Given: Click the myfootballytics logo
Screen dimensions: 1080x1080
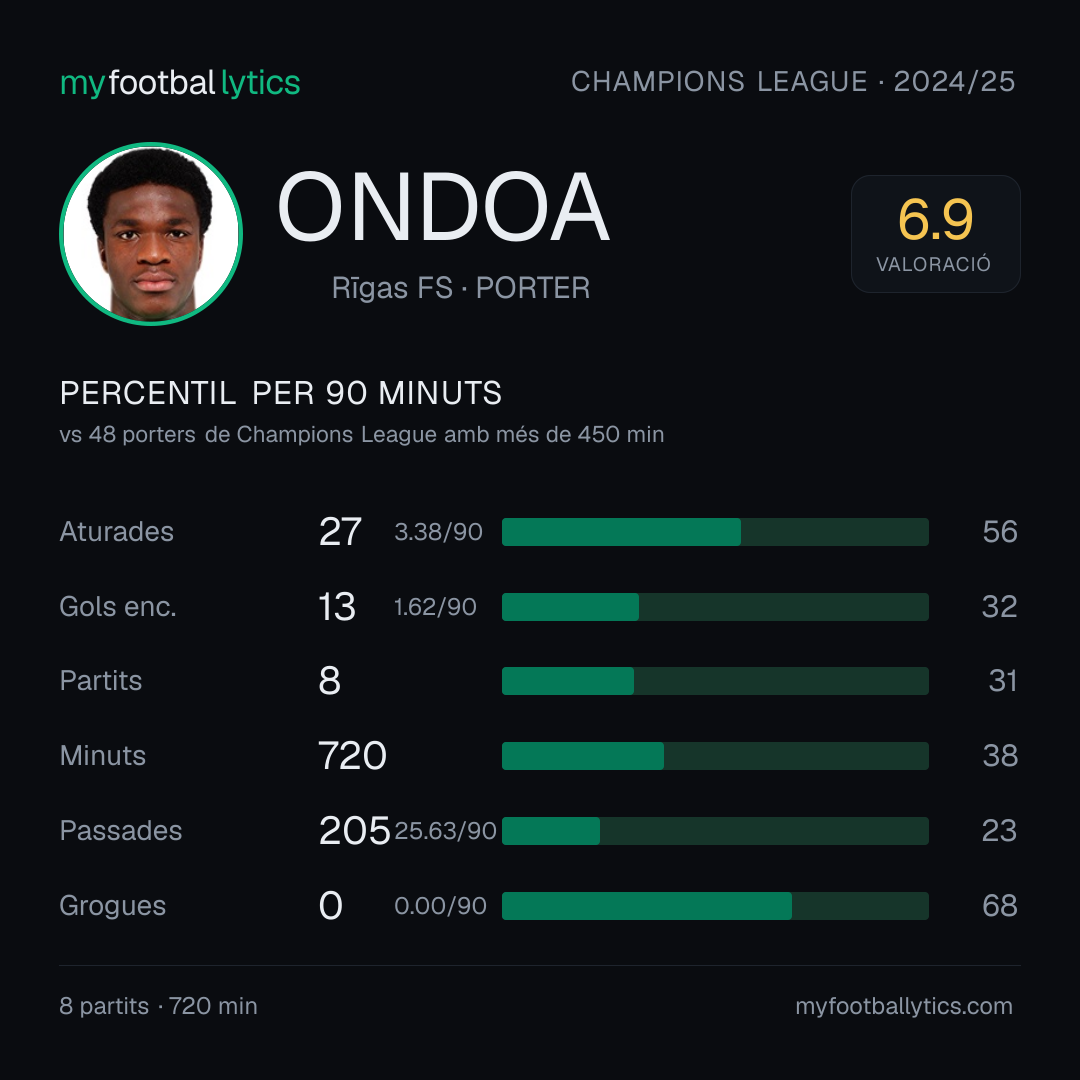Looking at the screenshot, I should 180,83.
